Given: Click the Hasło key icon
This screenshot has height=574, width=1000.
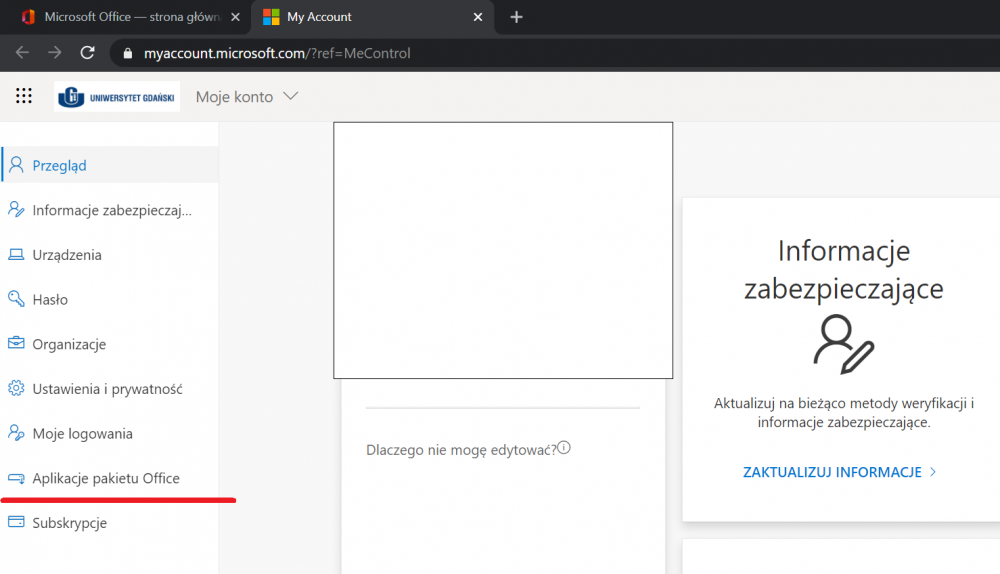Looking at the screenshot, I should 16,299.
